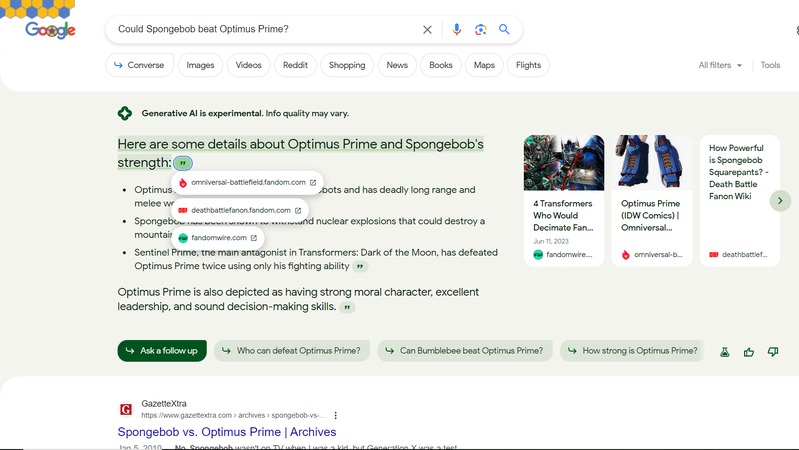This screenshot has width=799, height=450.
Task: Open the Books tab
Action: 441,65
